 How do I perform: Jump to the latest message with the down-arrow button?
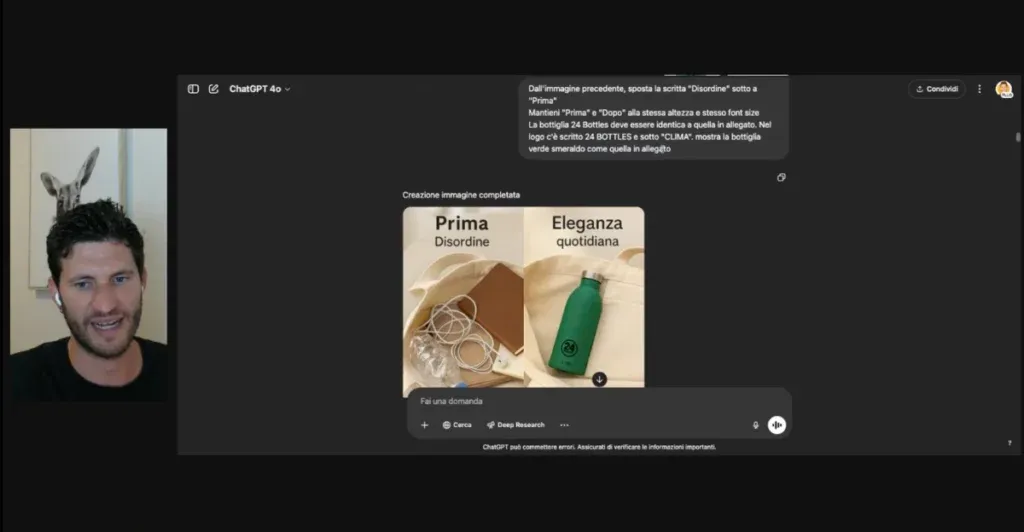[x=600, y=379]
